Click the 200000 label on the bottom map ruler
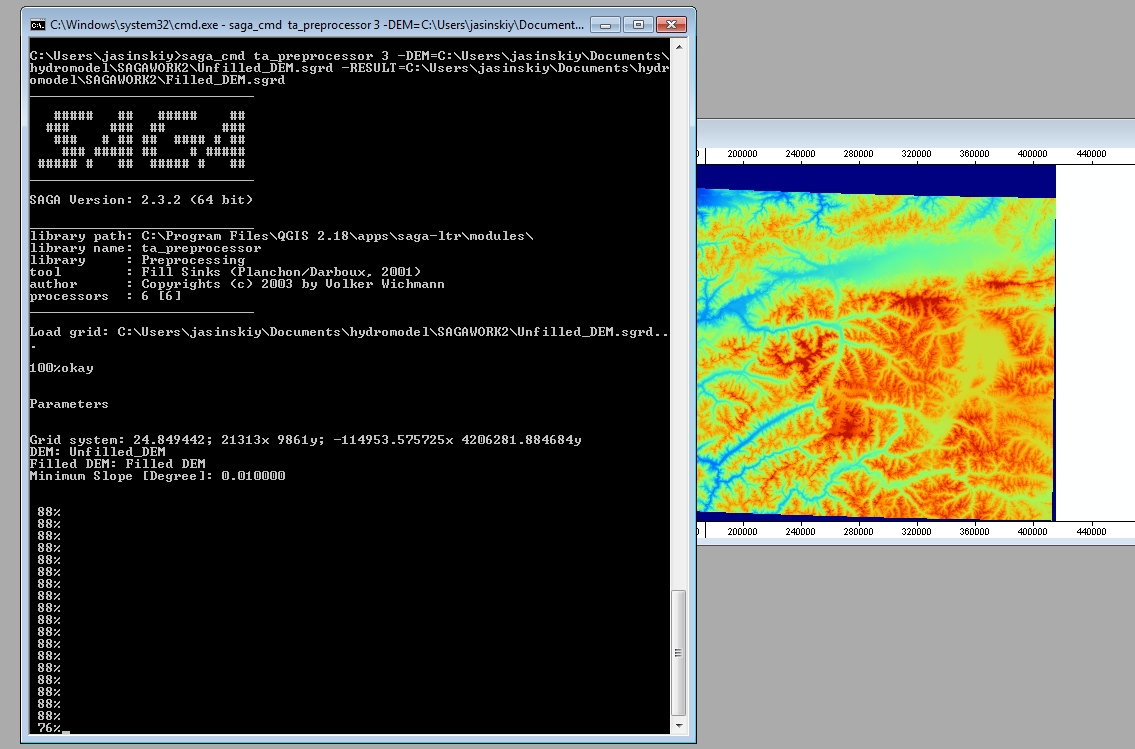This screenshot has width=1135, height=749. pyautogui.click(x=743, y=531)
